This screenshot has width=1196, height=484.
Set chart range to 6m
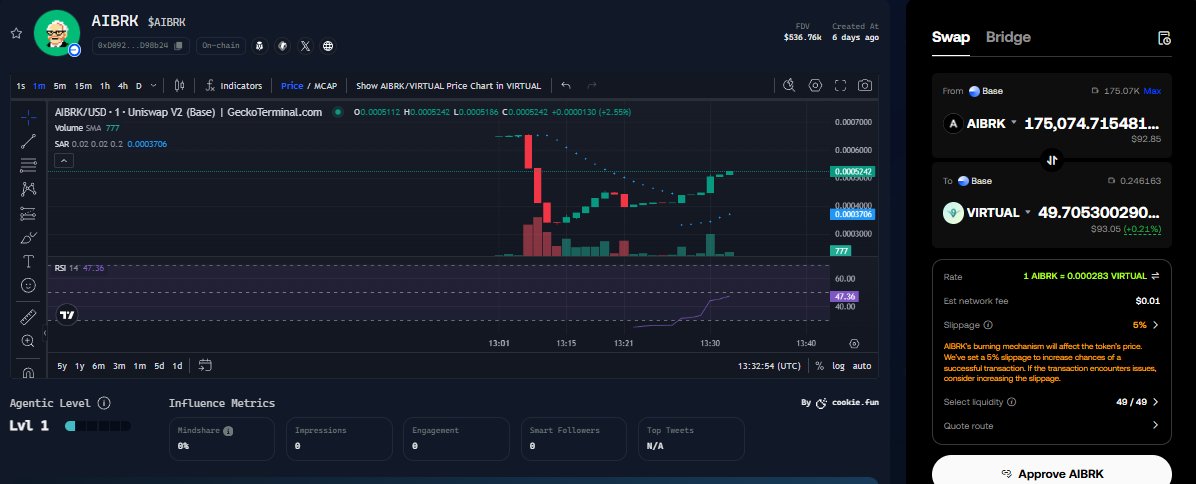pyautogui.click(x=98, y=366)
